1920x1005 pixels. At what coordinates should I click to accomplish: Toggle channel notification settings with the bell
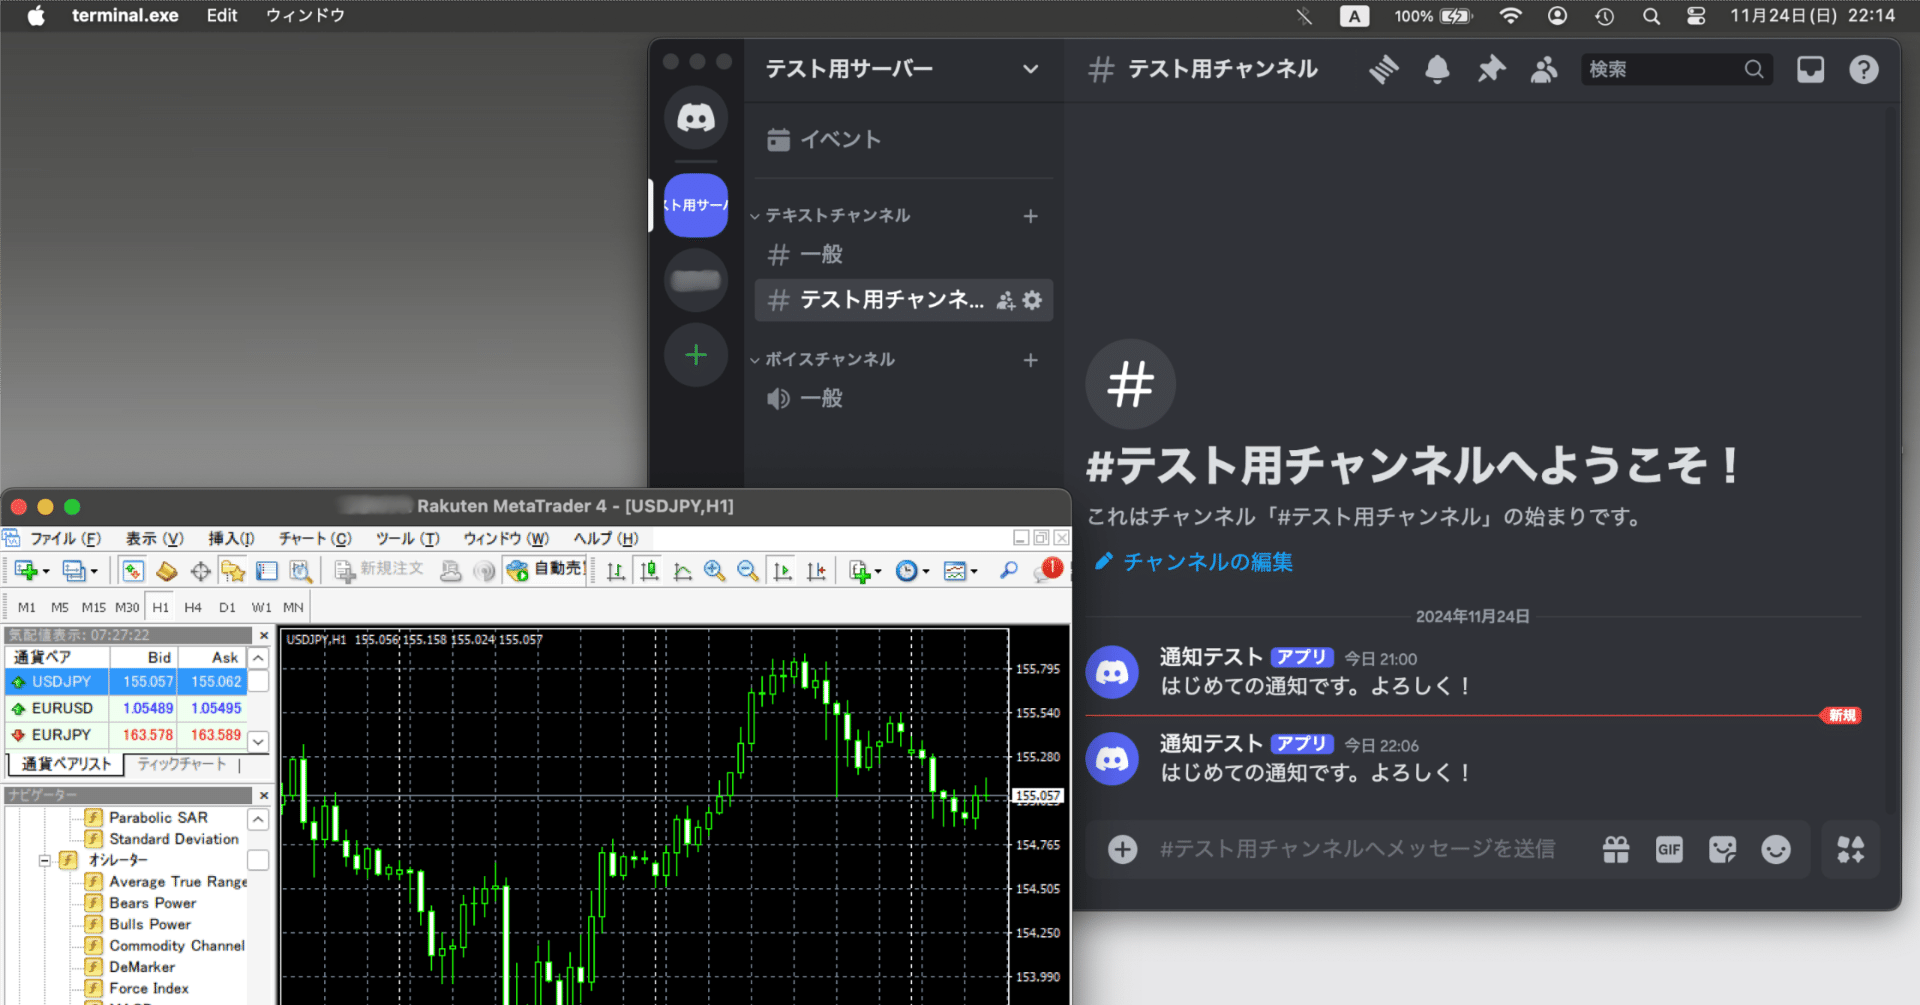pos(1437,69)
